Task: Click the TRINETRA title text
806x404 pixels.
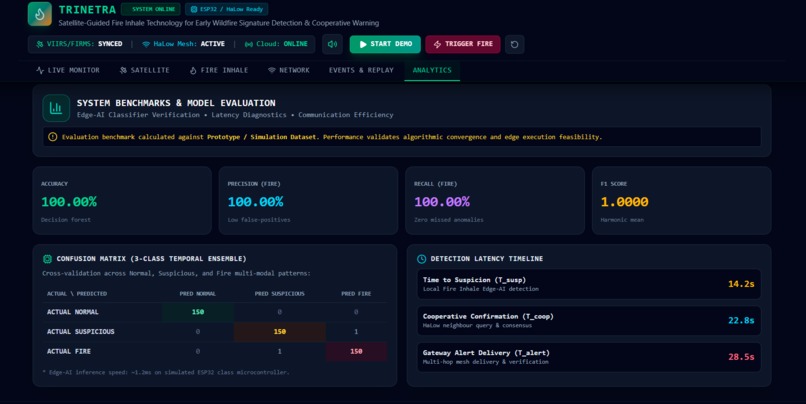Action: tap(87, 9)
